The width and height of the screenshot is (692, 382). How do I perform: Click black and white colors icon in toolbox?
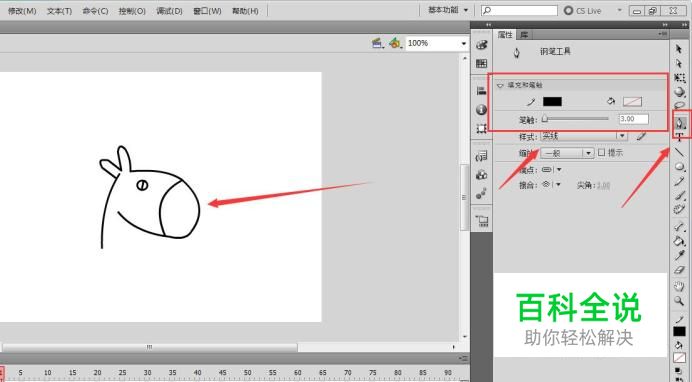pyautogui.click(x=679, y=371)
